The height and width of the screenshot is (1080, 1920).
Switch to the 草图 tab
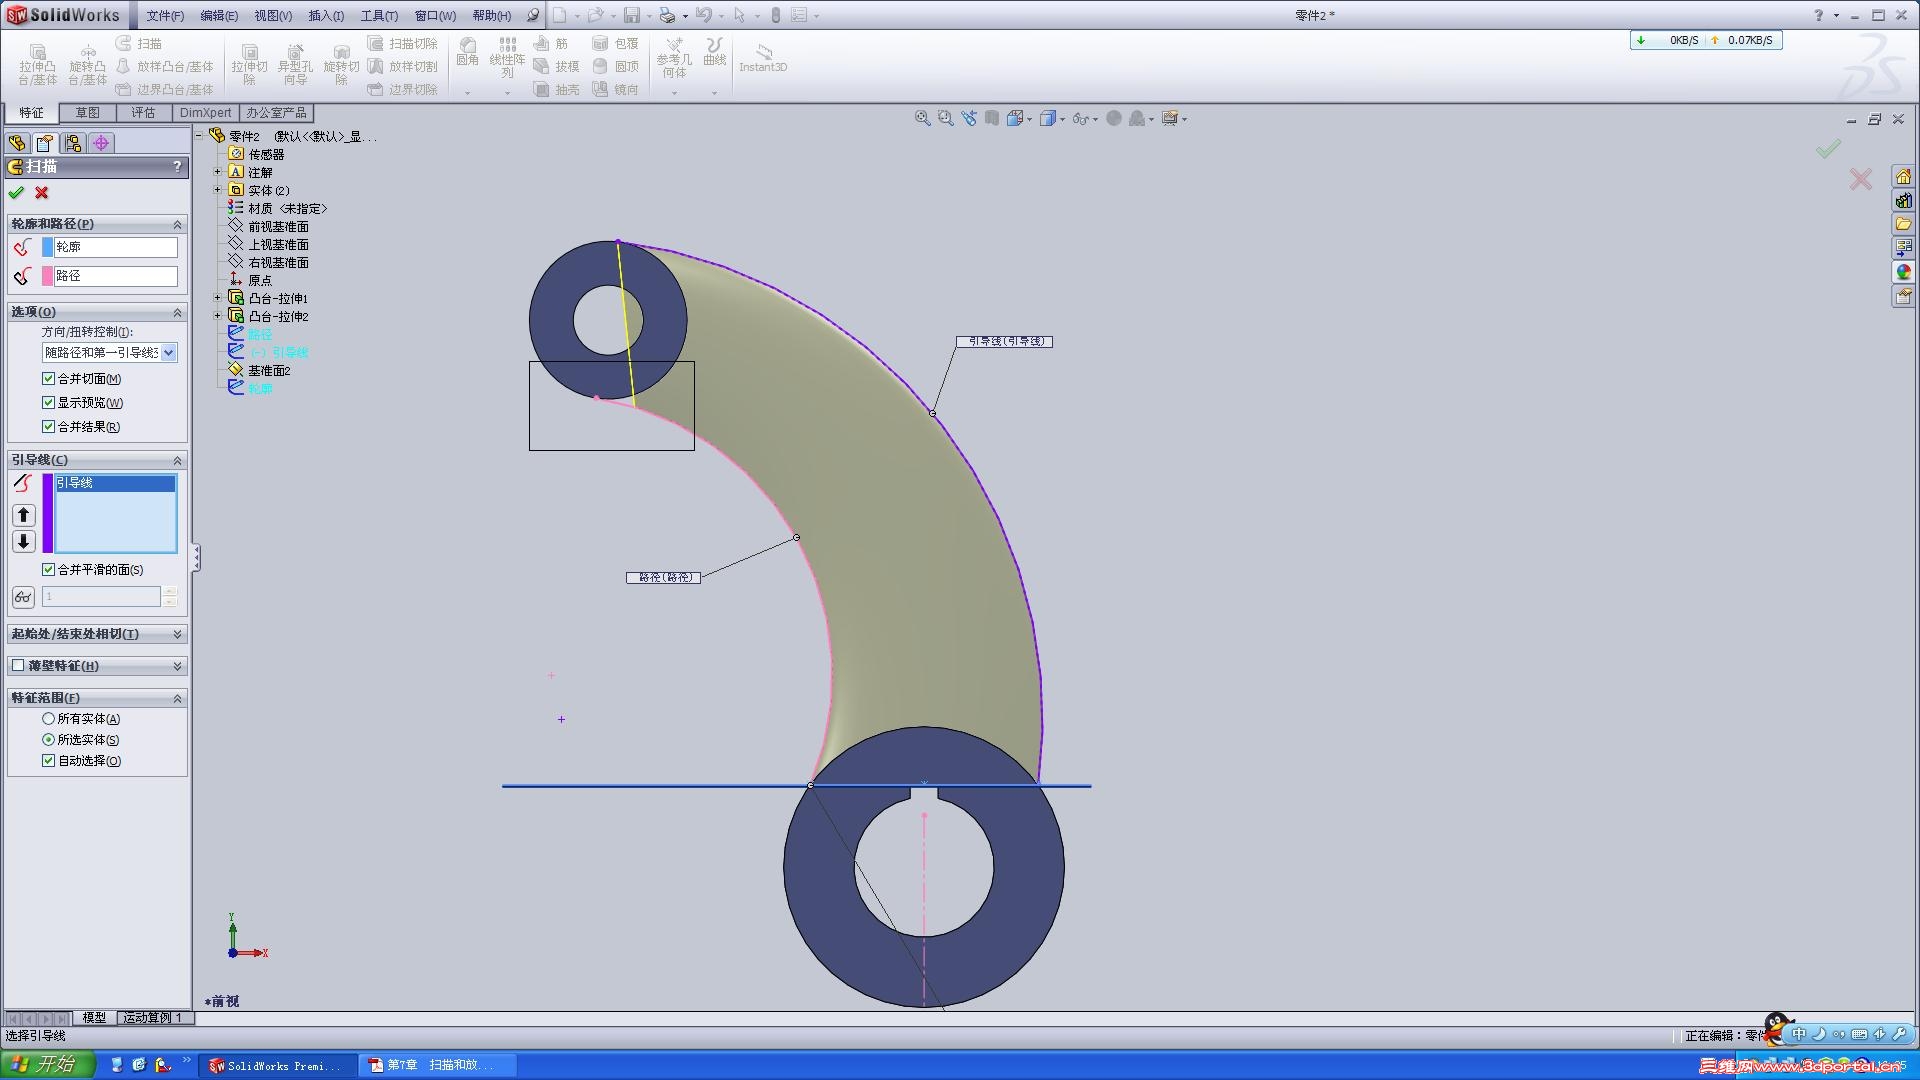tap(87, 113)
